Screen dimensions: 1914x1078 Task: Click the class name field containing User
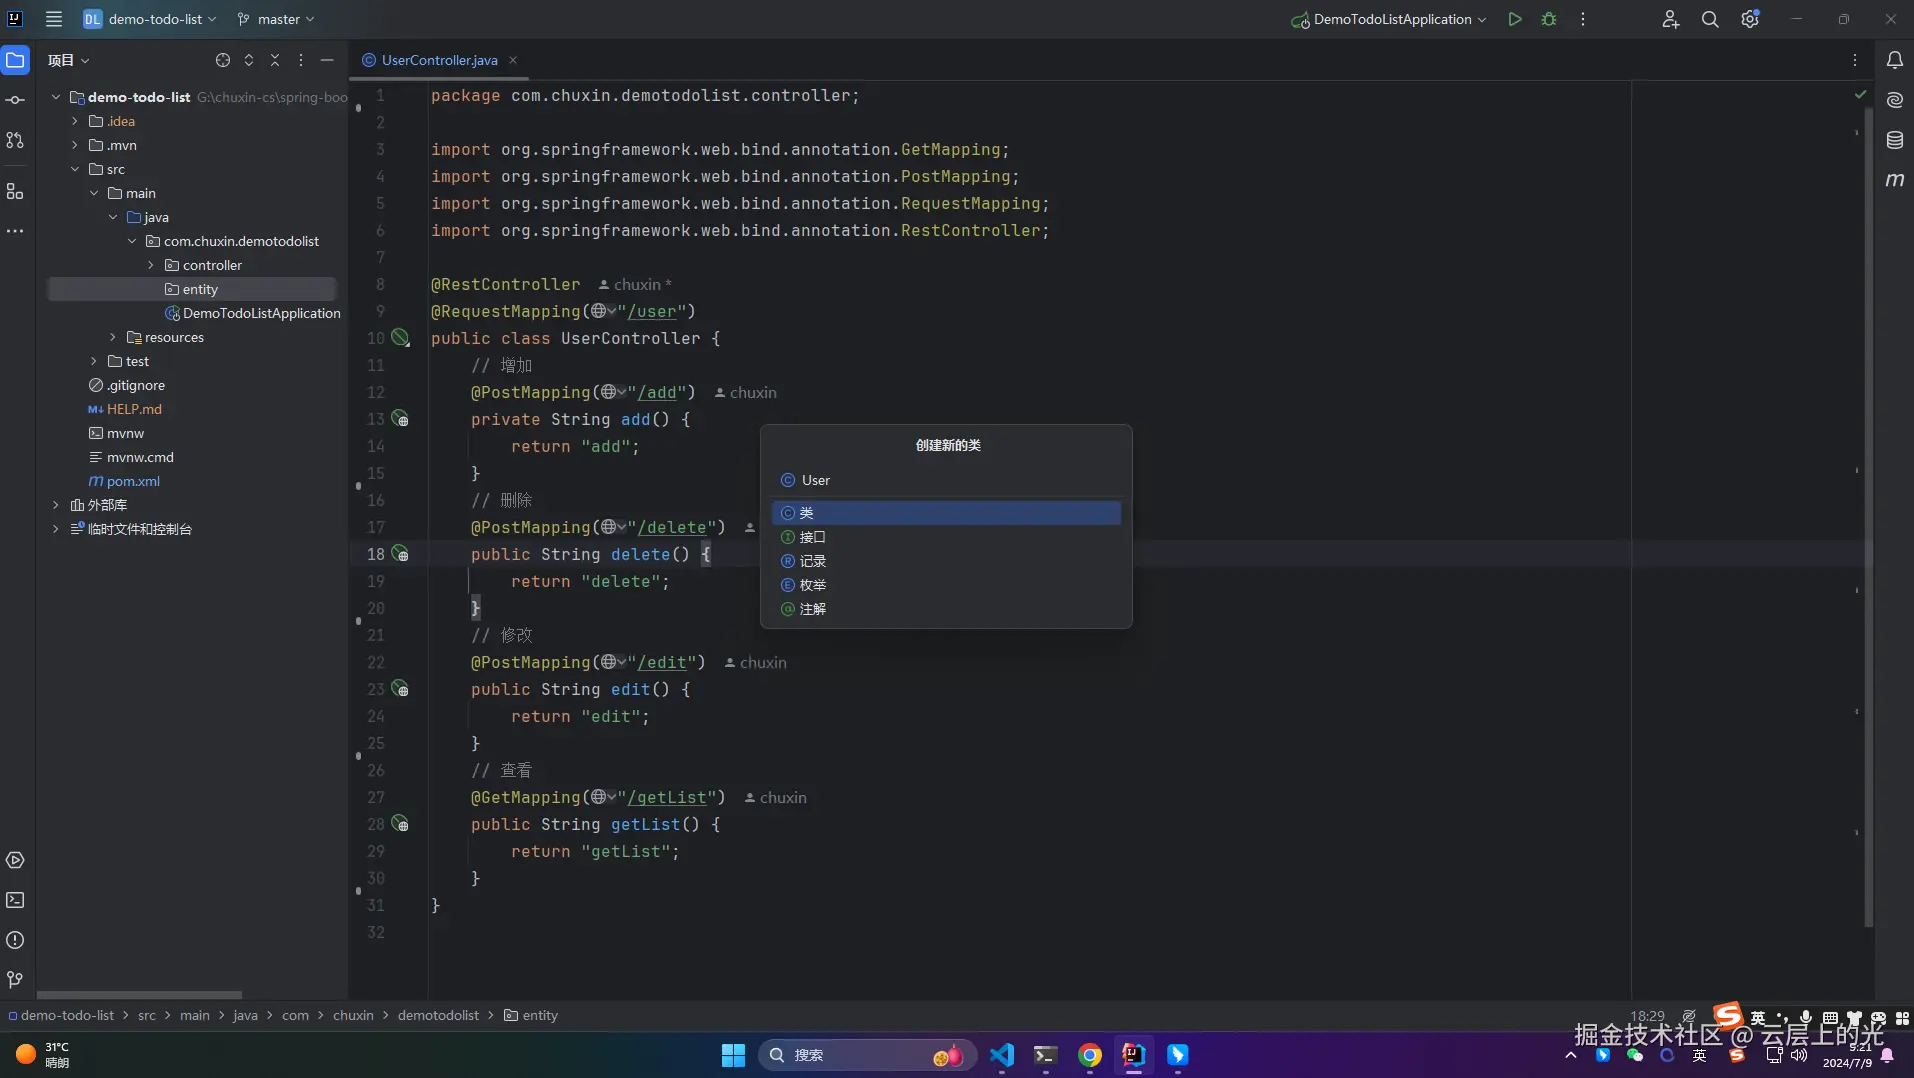tap(946, 480)
